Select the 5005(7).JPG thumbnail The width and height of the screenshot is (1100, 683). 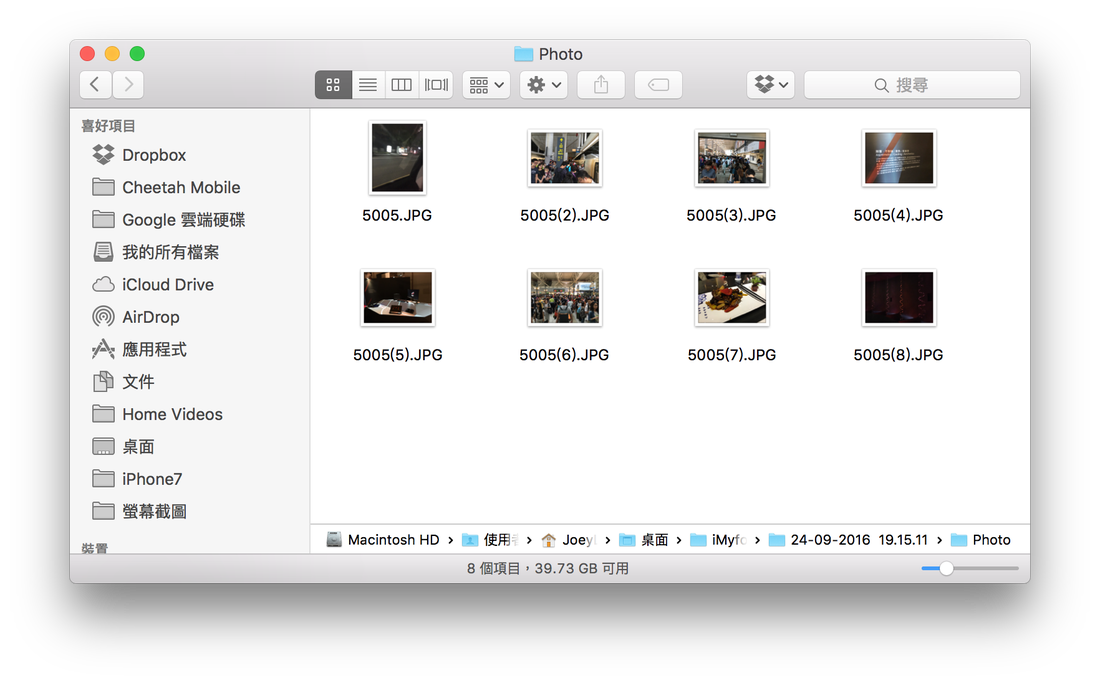pyautogui.click(x=732, y=297)
